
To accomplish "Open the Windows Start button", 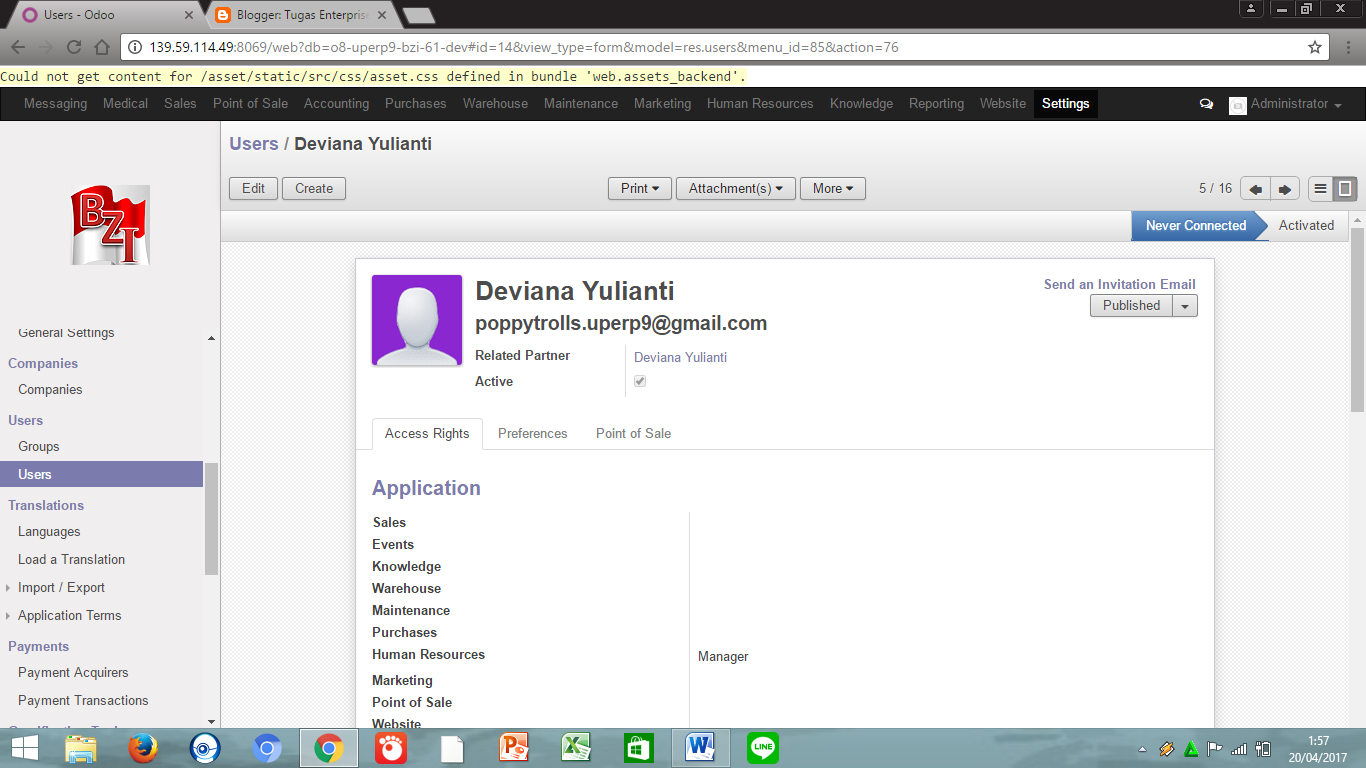I will click(25, 748).
